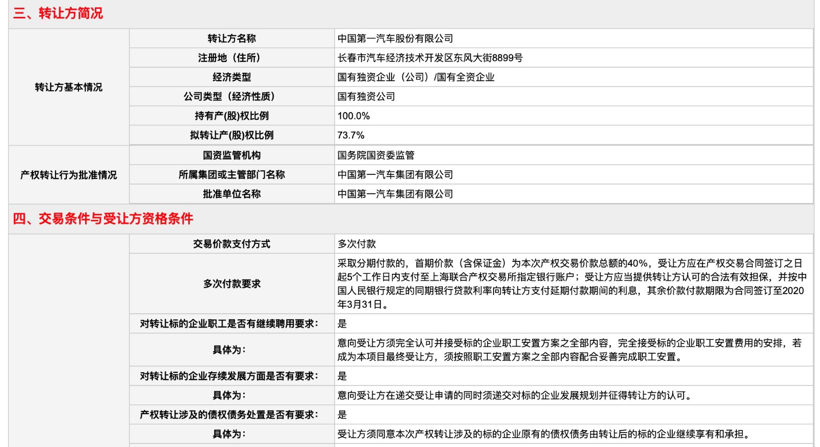Click 具体为 label beside 债权债务 text
820x447 pixels.
tap(229, 434)
